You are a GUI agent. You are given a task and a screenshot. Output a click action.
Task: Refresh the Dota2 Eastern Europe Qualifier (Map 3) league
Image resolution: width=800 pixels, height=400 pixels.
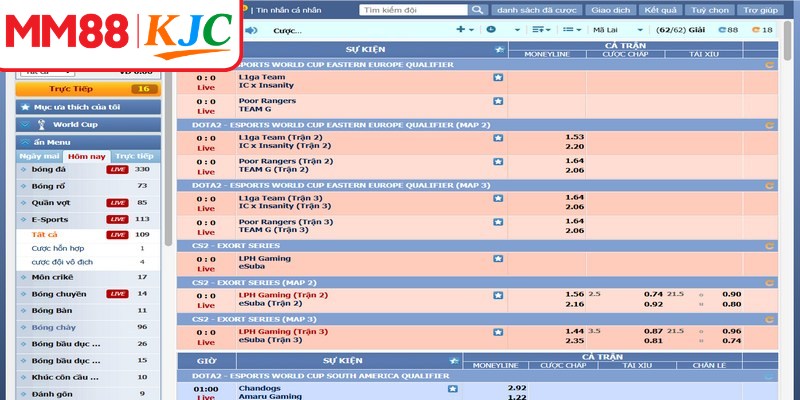click(769, 186)
